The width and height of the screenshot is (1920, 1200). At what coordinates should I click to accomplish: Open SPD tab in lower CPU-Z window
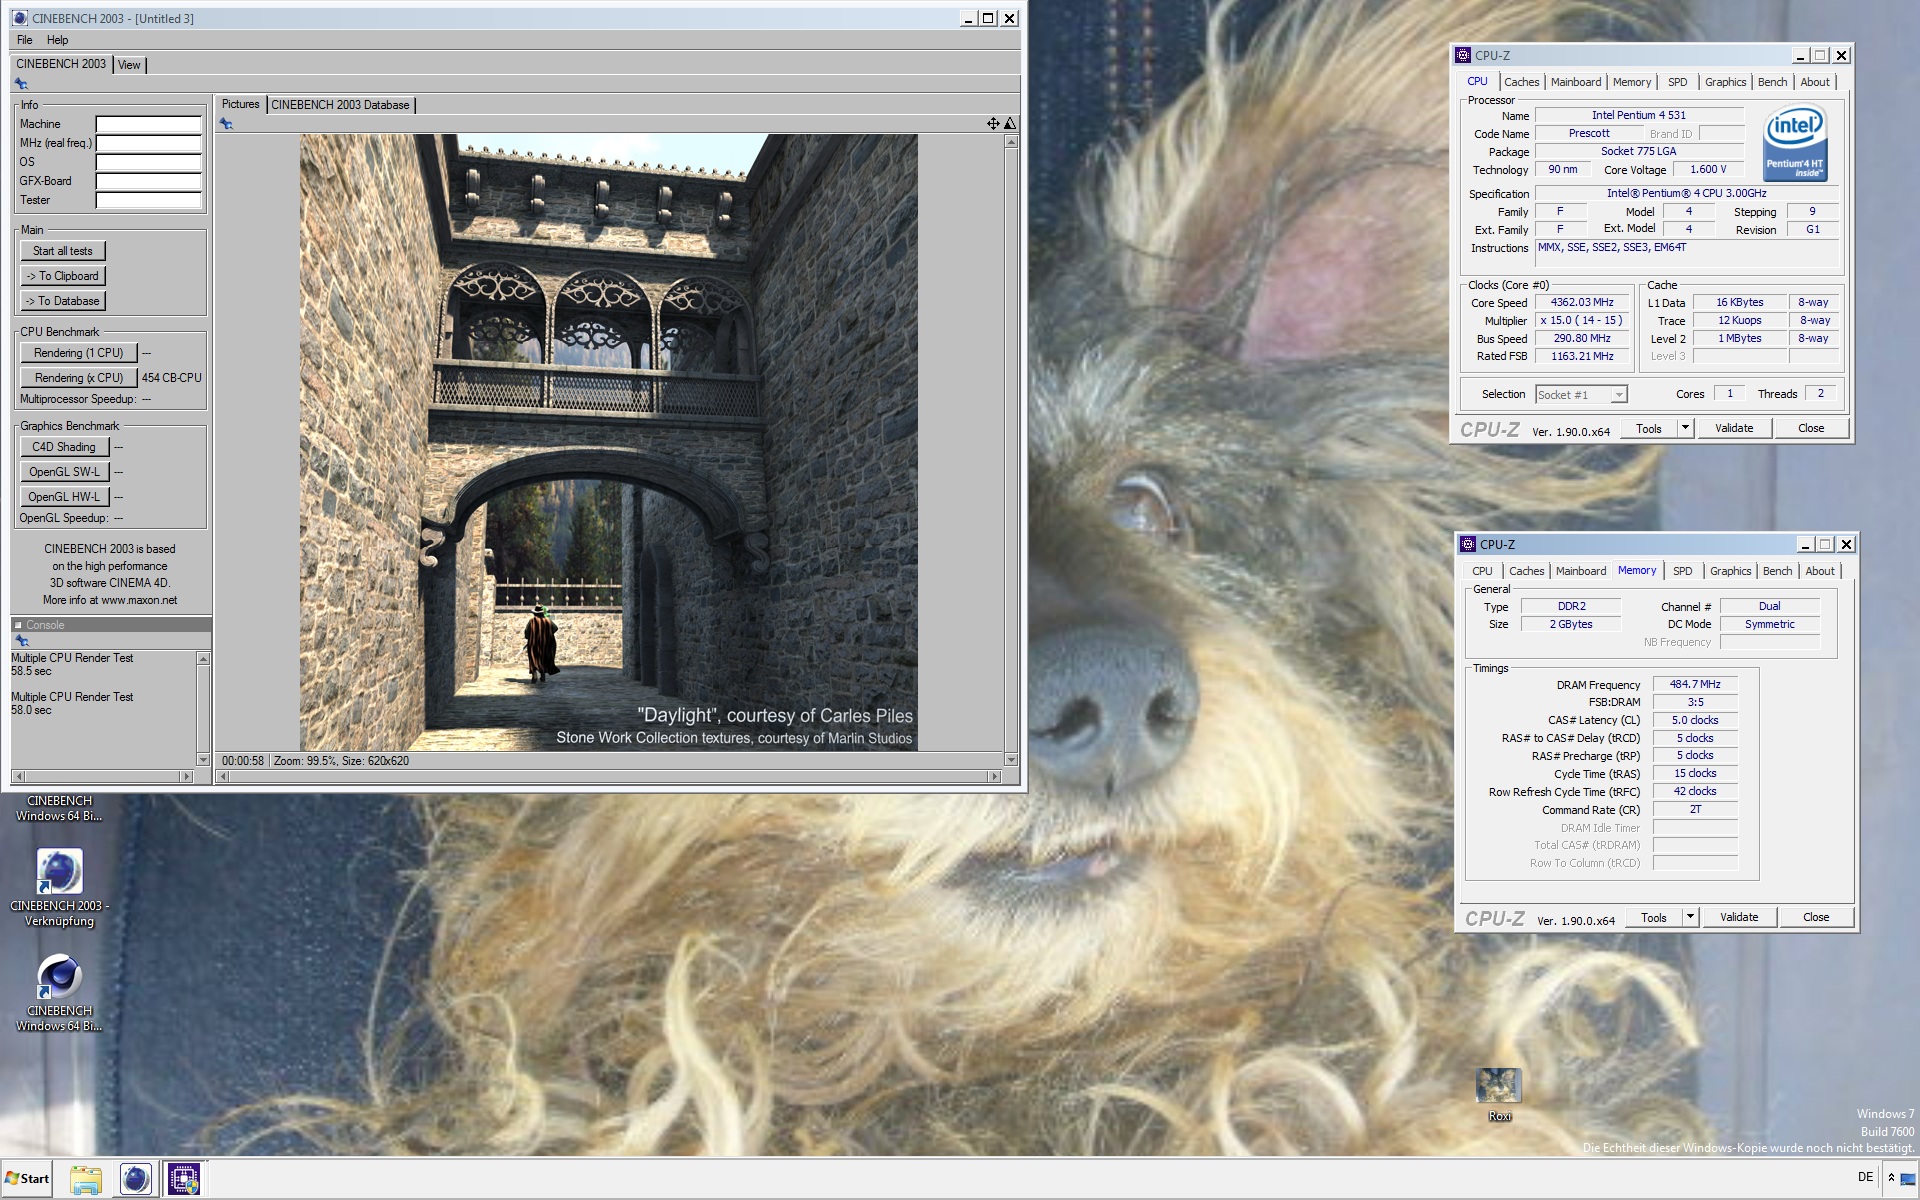[1683, 571]
